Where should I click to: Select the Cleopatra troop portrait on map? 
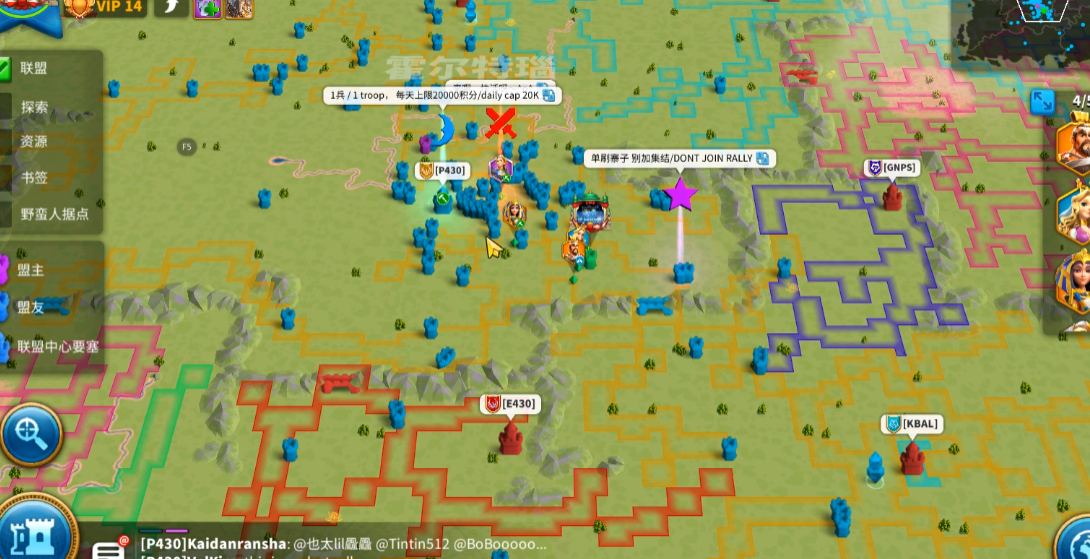514,213
